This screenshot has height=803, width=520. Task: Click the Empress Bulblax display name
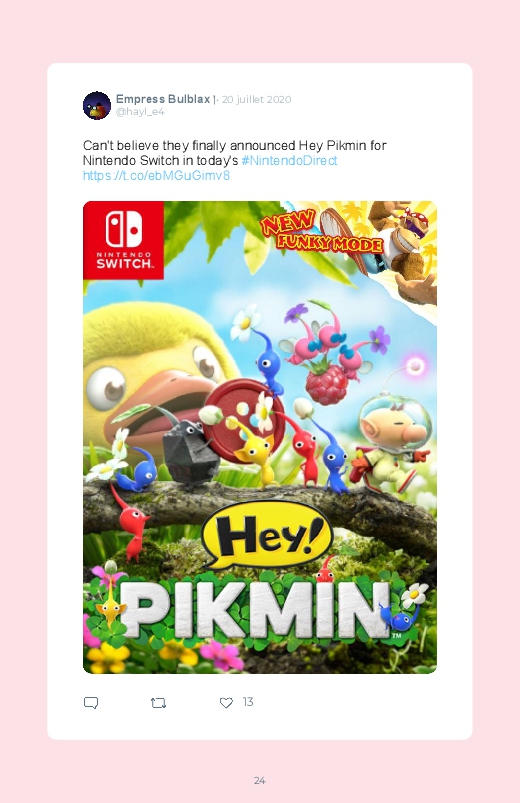coord(163,99)
